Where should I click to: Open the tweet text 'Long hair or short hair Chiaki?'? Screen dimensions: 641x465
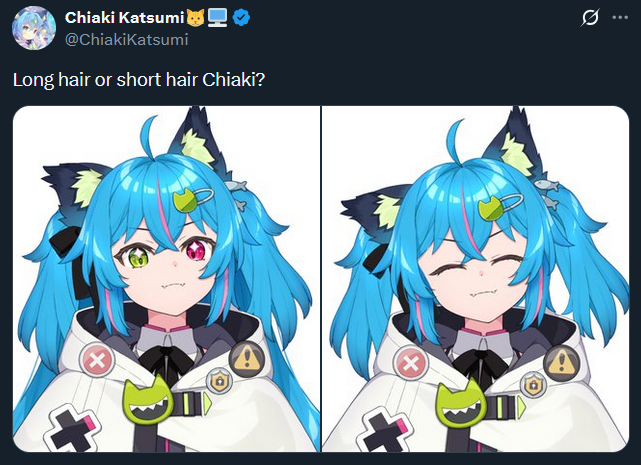[x=139, y=79]
